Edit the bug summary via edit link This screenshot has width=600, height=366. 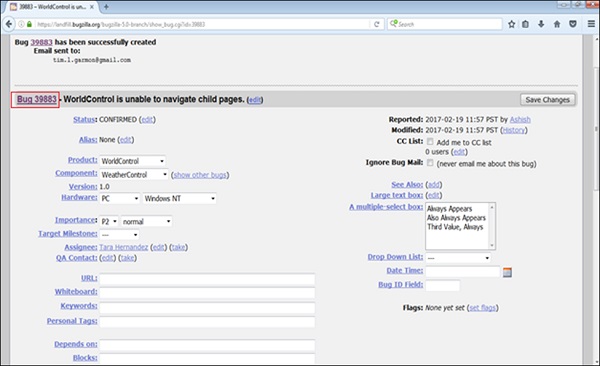click(255, 100)
